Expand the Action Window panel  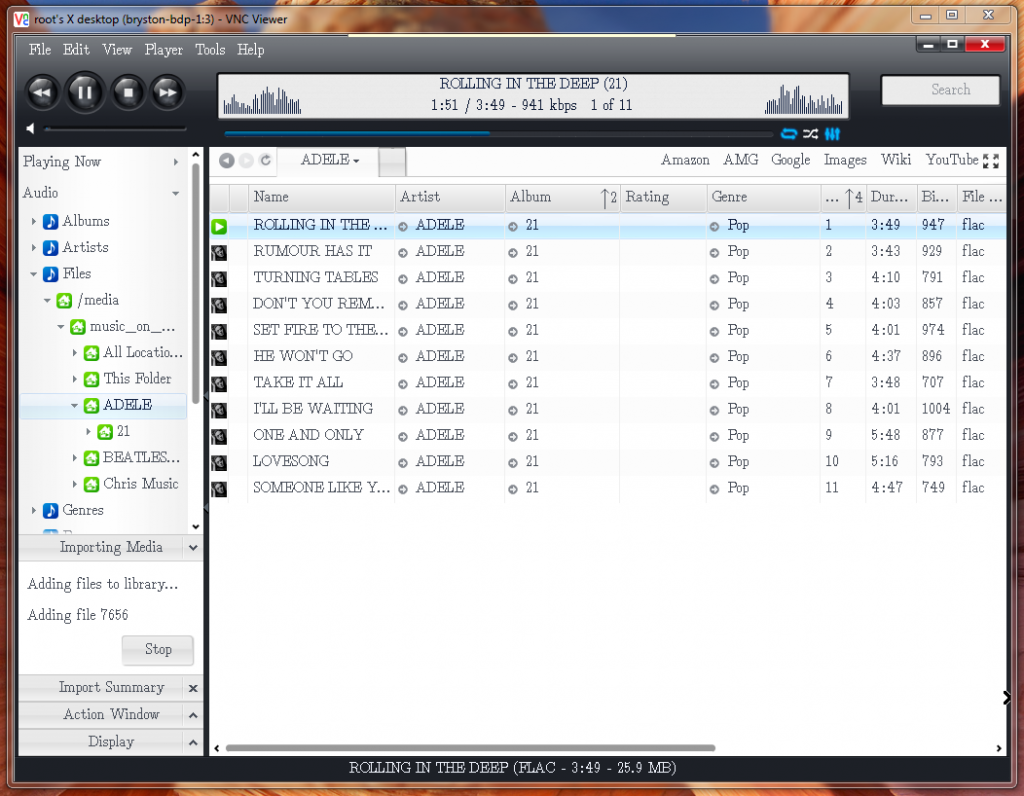193,716
